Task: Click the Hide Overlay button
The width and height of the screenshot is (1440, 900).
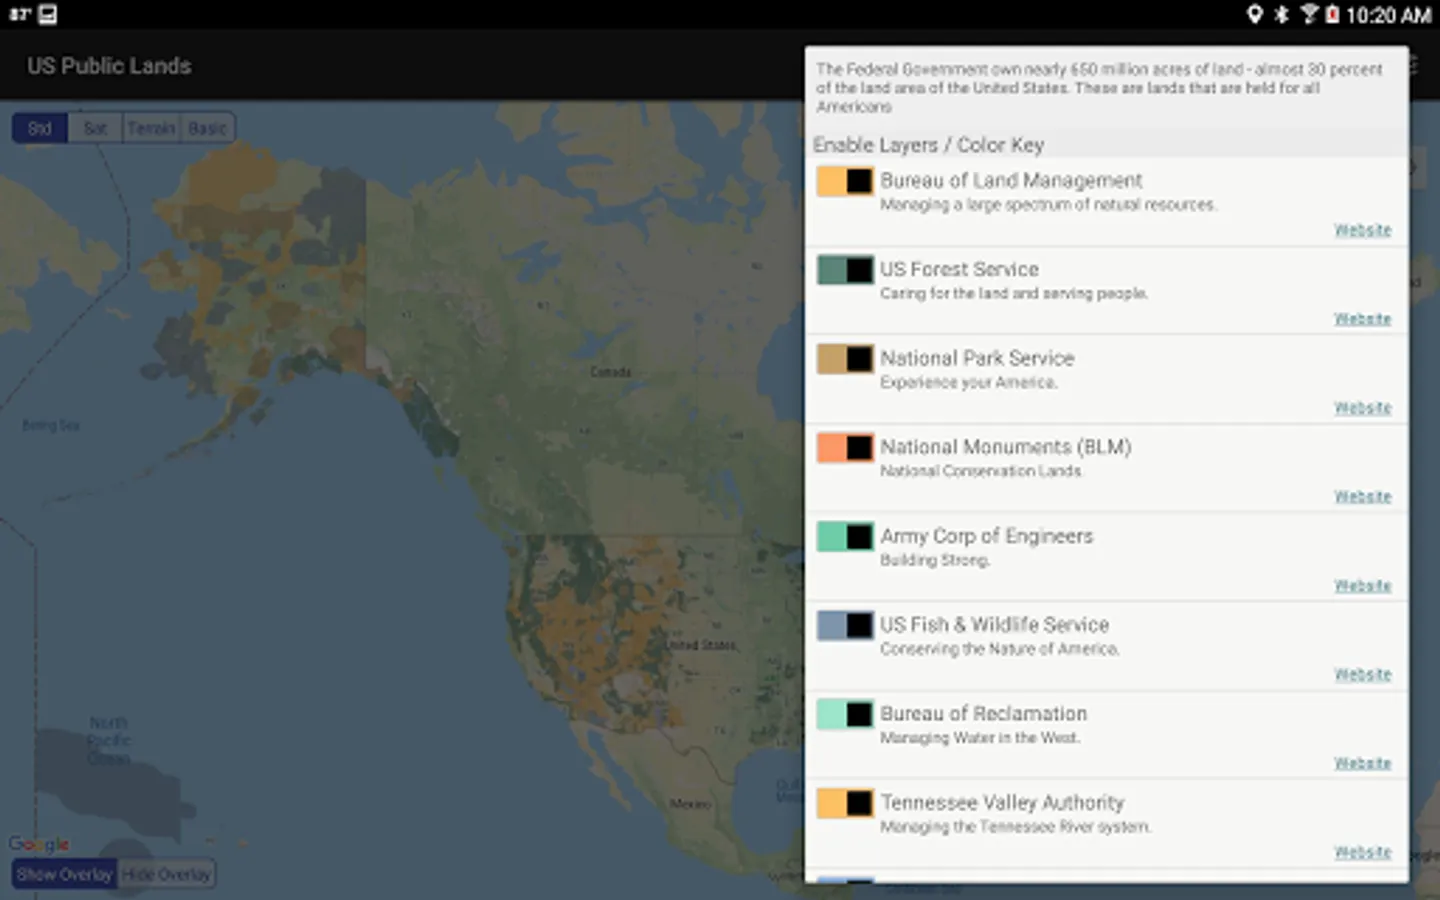Action: tap(167, 874)
